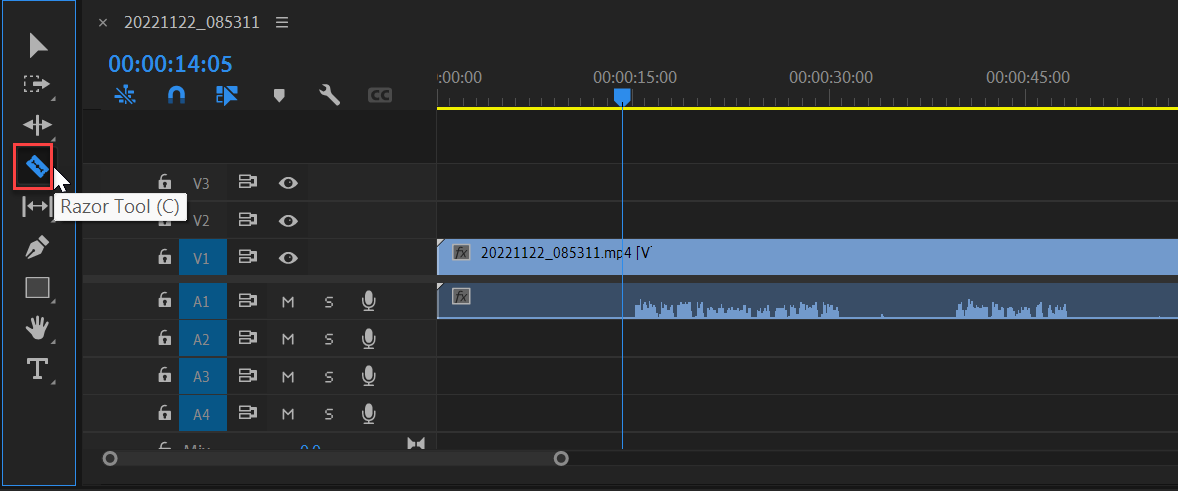Click the V3 track label
This screenshot has height=491, width=1178.
point(201,183)
